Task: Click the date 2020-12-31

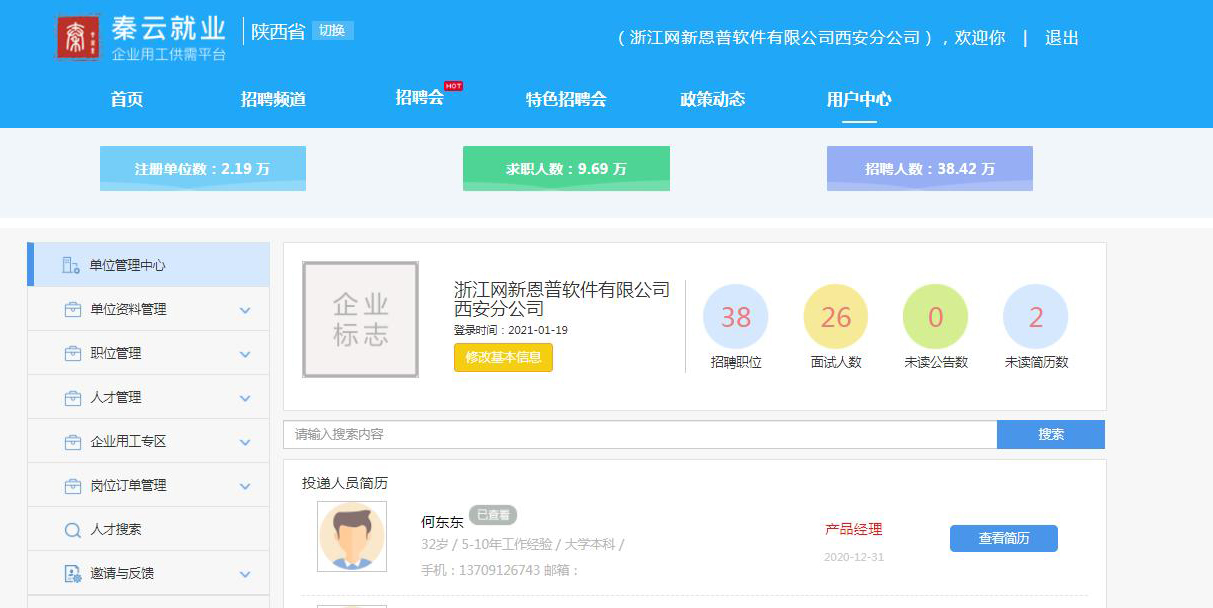Action: [x=854, y=557]
